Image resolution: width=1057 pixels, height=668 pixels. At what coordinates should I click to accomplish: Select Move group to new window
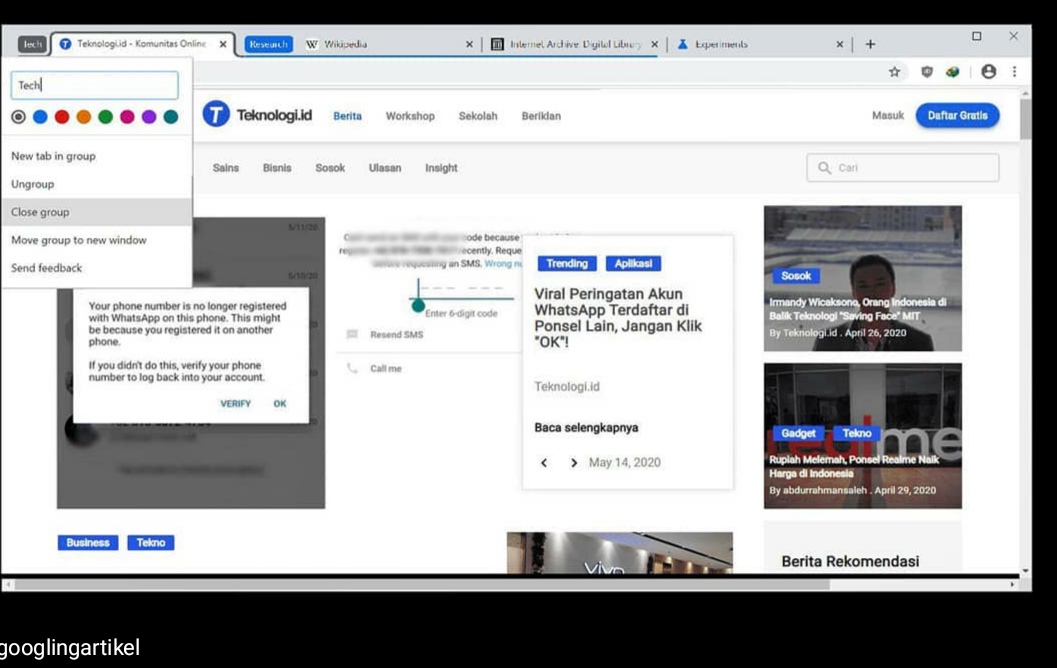pyautogui.click(x=96, y=240)
